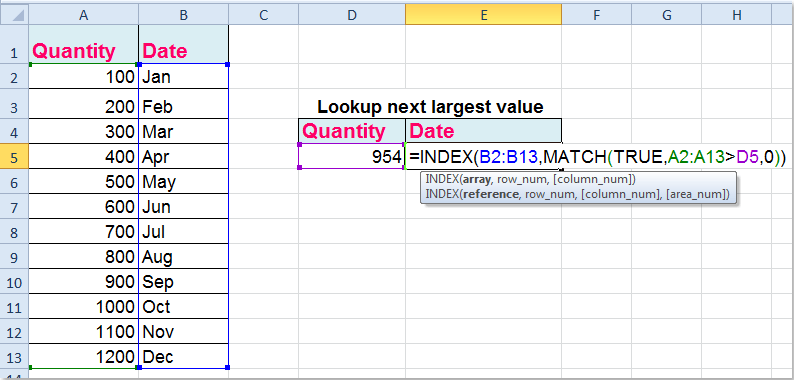The image size is (794, 380).
Task: Click the Aug cell
Action: click(183, 257)
